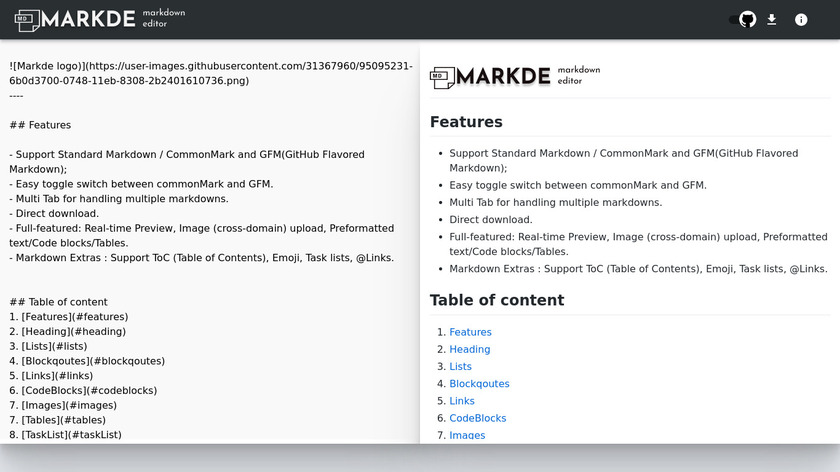Click the Markde logo image in preview
This screenshot has height=472, width=840.
click(x=515, y=76)
